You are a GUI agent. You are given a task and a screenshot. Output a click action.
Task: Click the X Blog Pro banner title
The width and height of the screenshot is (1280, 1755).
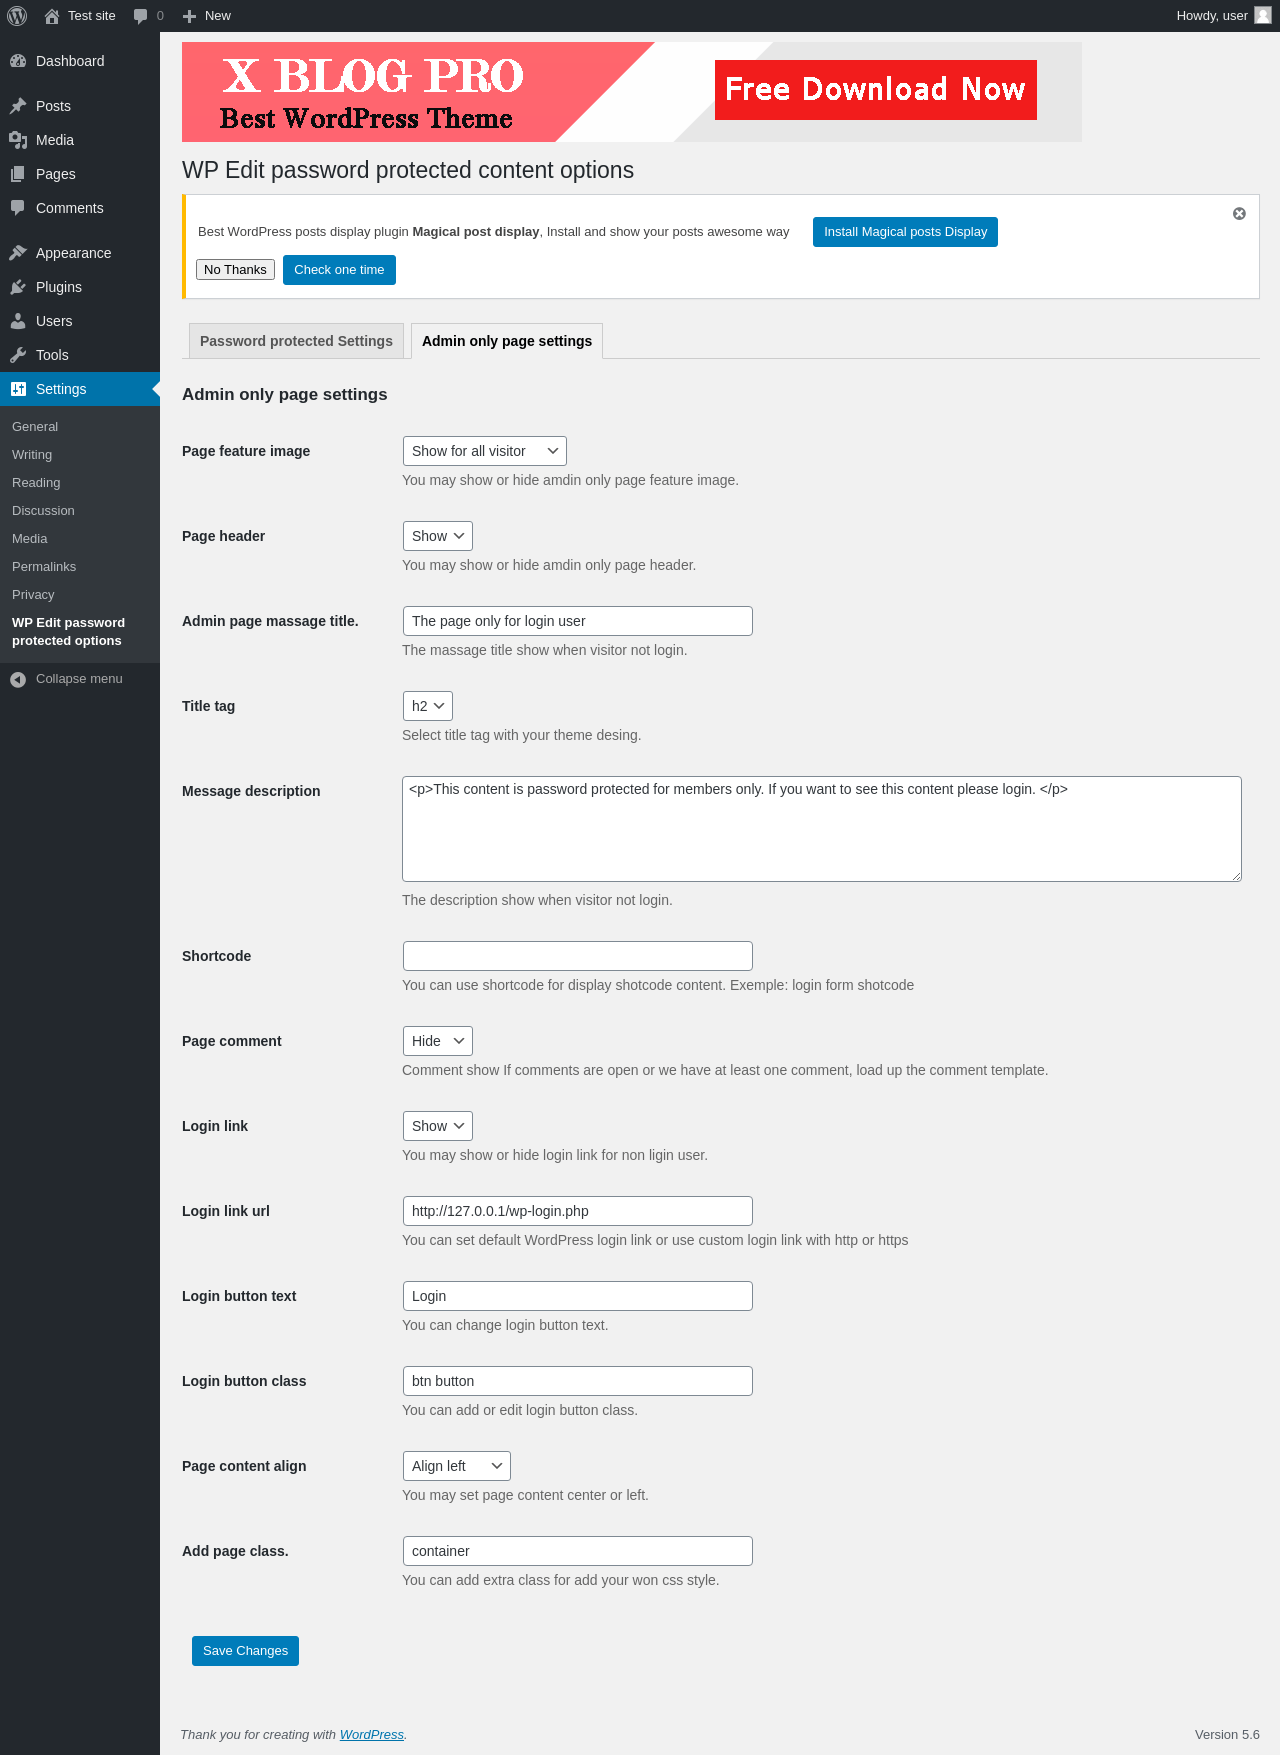point(373,76)
